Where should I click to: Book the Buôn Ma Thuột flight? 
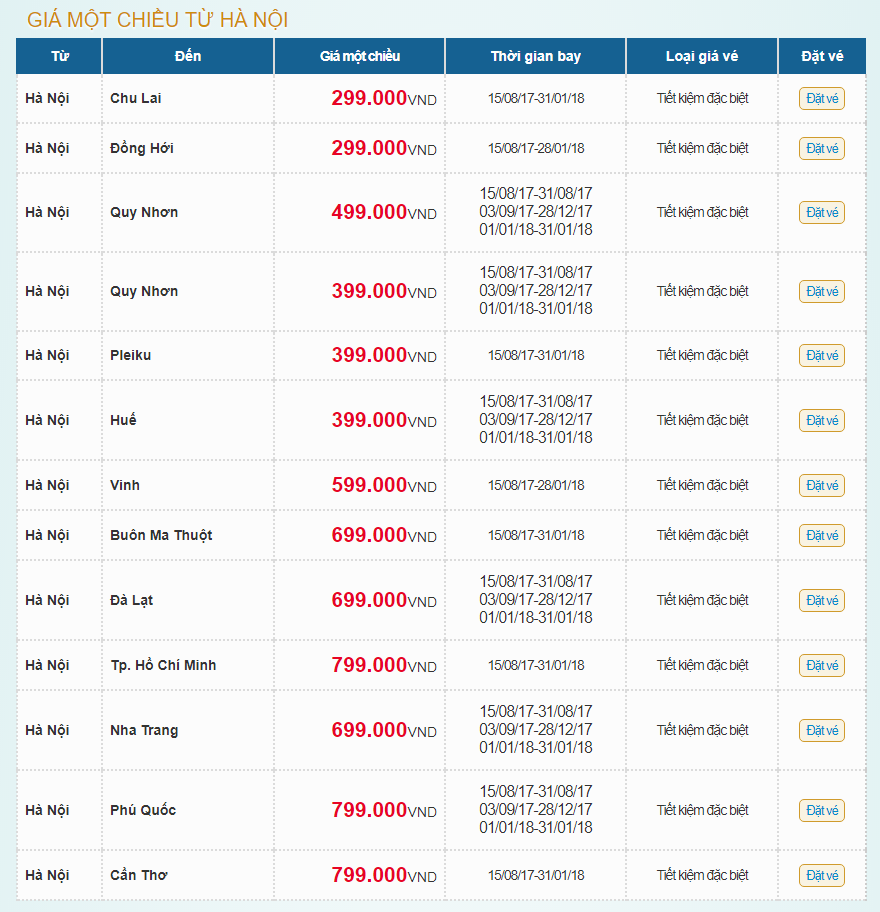(x=821, y=535)
